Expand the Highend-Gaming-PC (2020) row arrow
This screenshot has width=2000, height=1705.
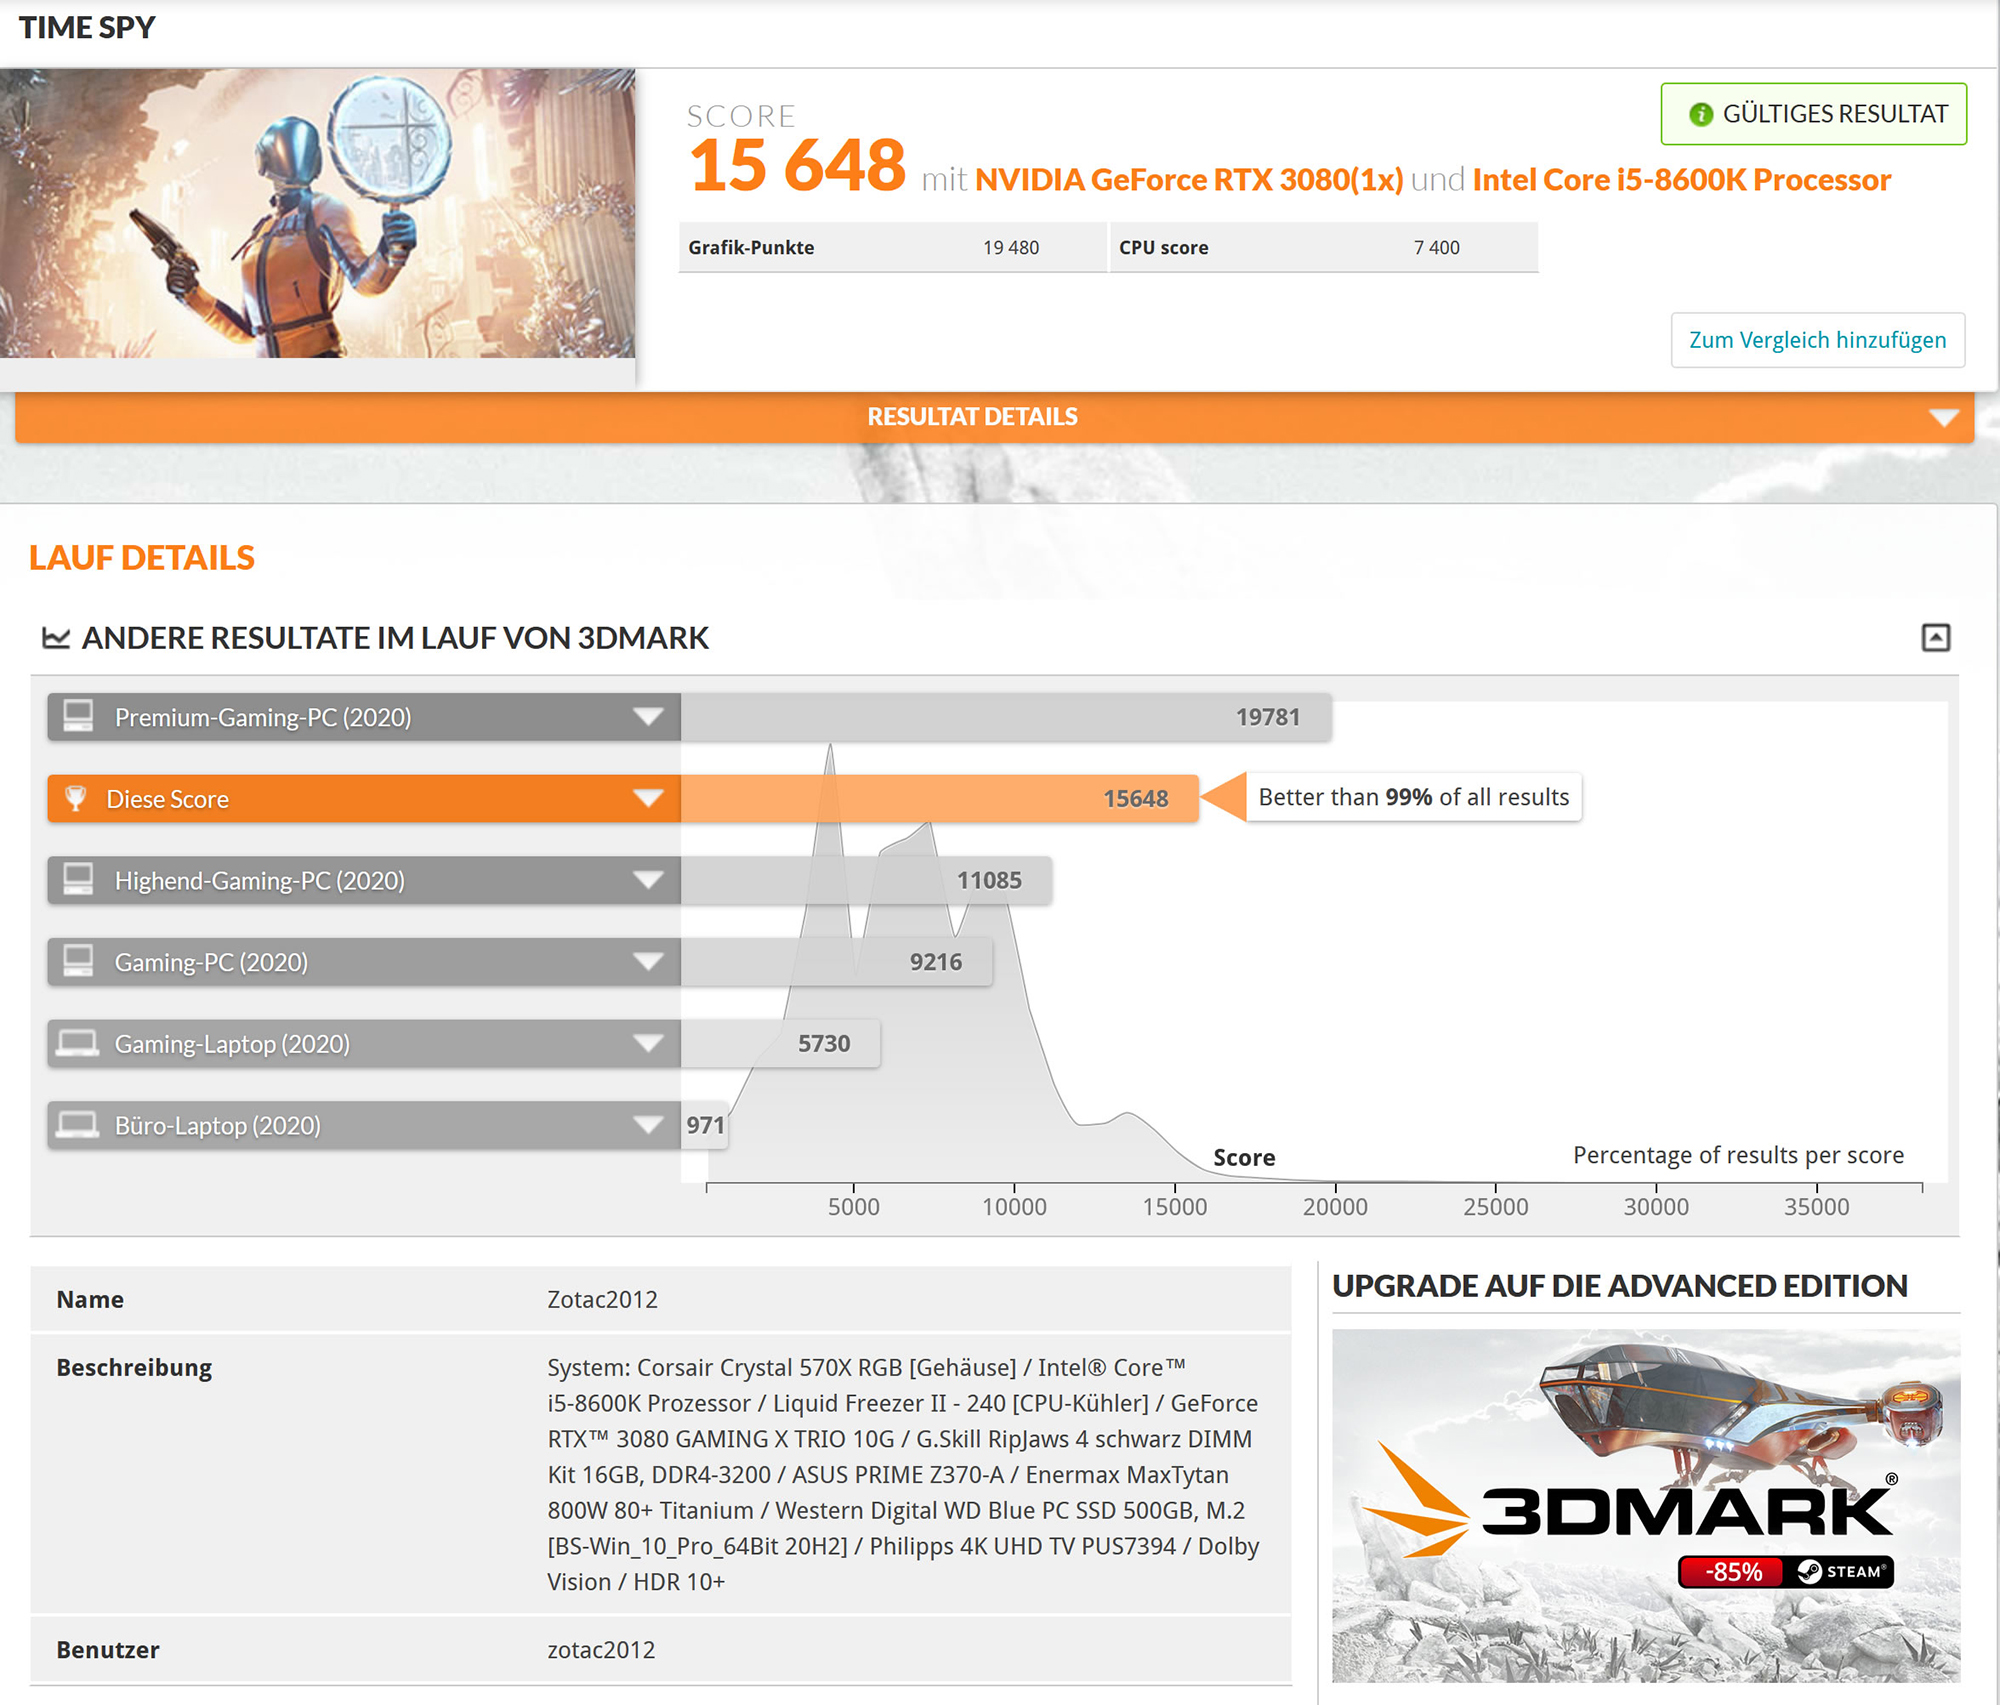[648, 880]
